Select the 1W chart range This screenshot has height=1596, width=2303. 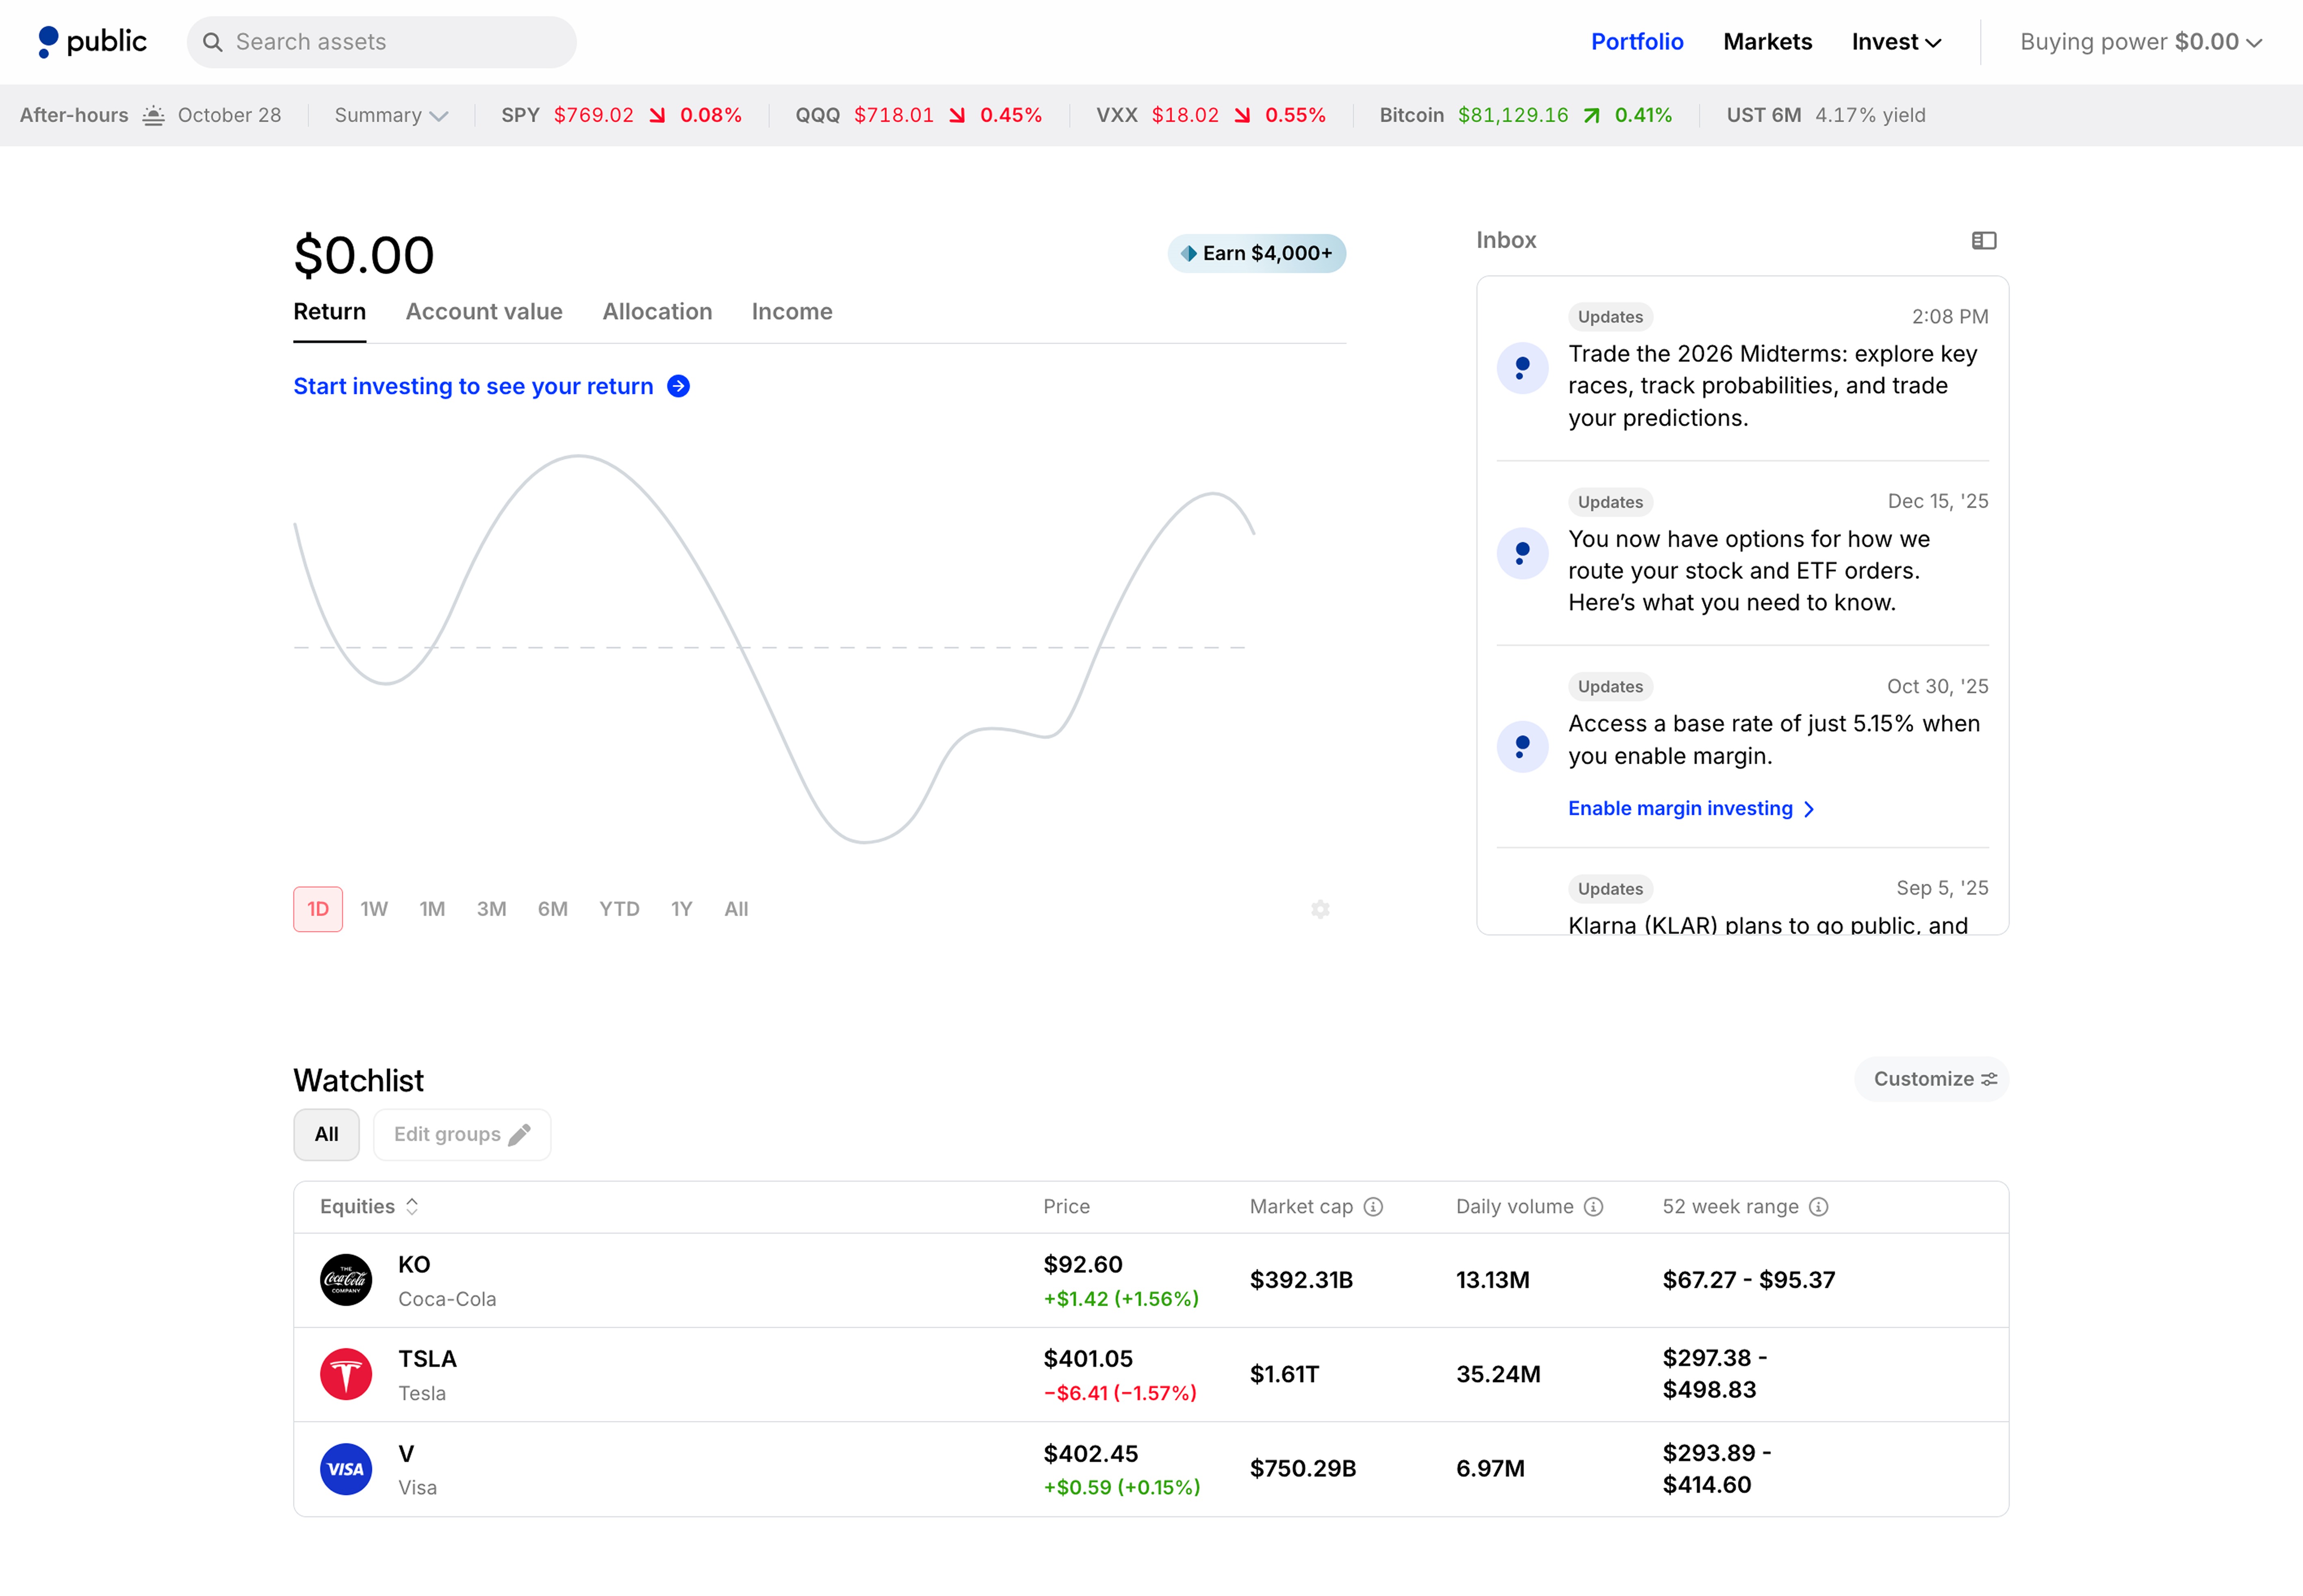click(x=374, y=909)
